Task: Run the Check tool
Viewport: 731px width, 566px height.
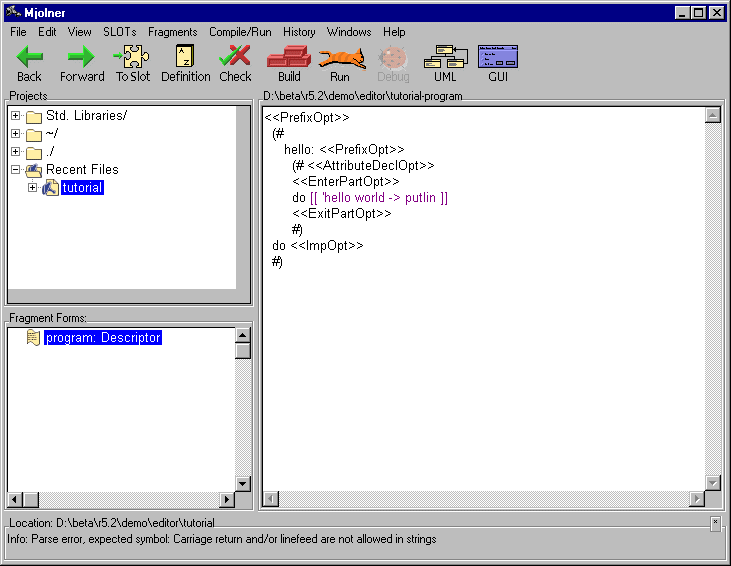Action: coord(235,58)
